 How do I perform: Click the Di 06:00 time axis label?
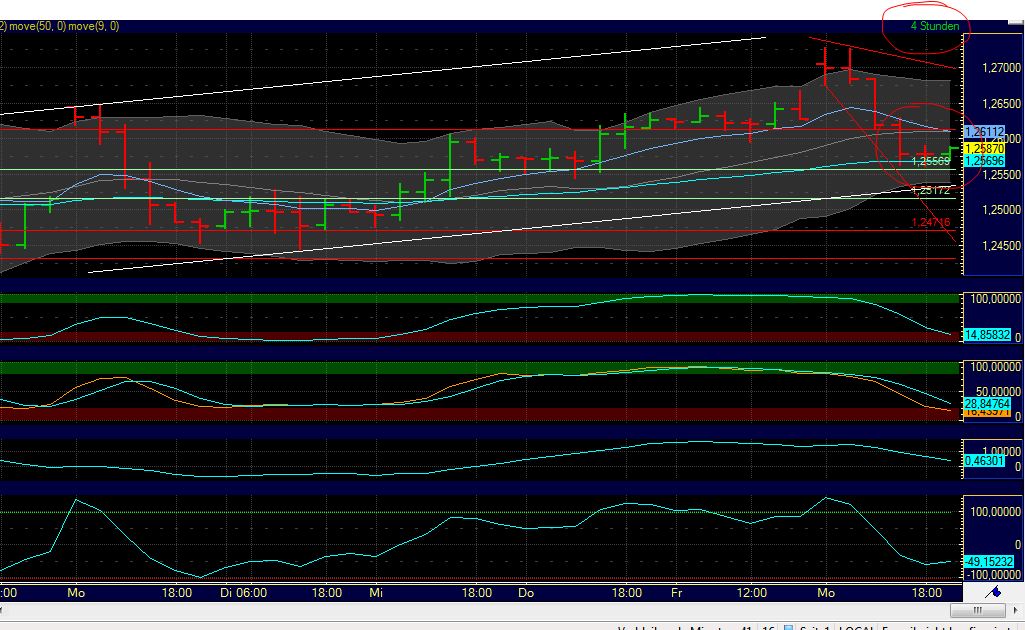[x=246, y=592]
